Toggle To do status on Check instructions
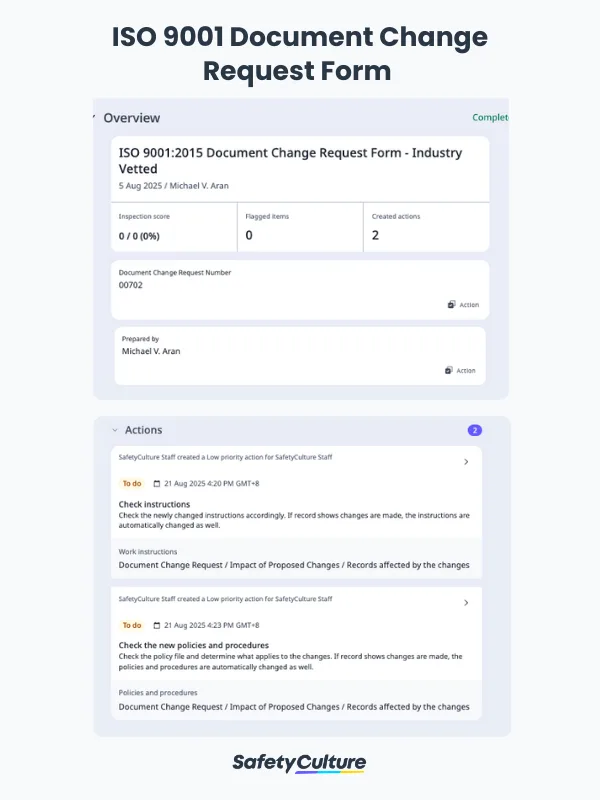Image resolution: width=600 pixels, height=800 pixels. [131, 484]
